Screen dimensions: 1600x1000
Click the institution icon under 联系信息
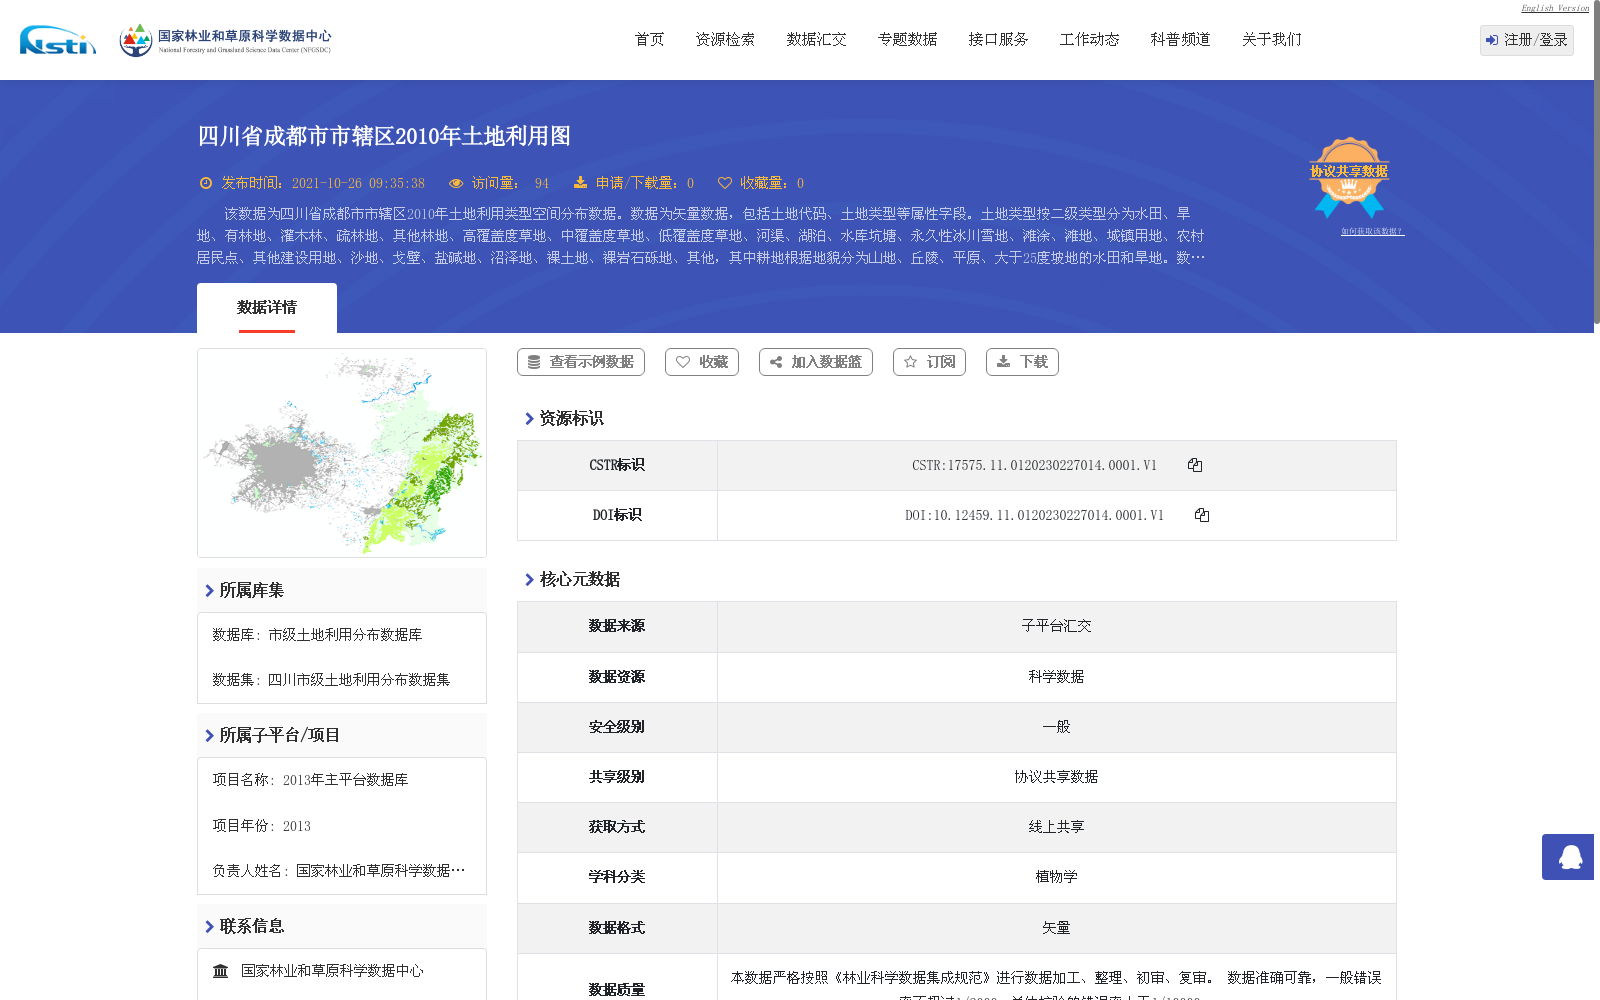click(x=221, y=971)
